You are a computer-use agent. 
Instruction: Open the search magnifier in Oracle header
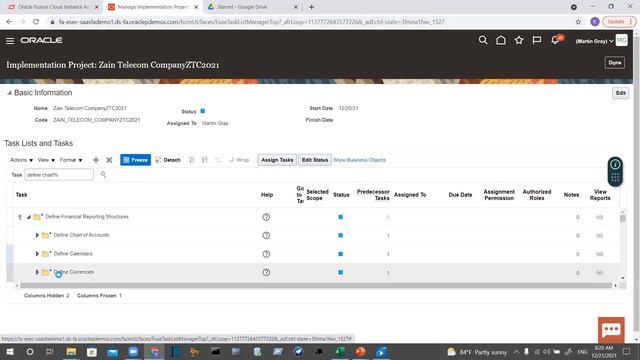483,40
